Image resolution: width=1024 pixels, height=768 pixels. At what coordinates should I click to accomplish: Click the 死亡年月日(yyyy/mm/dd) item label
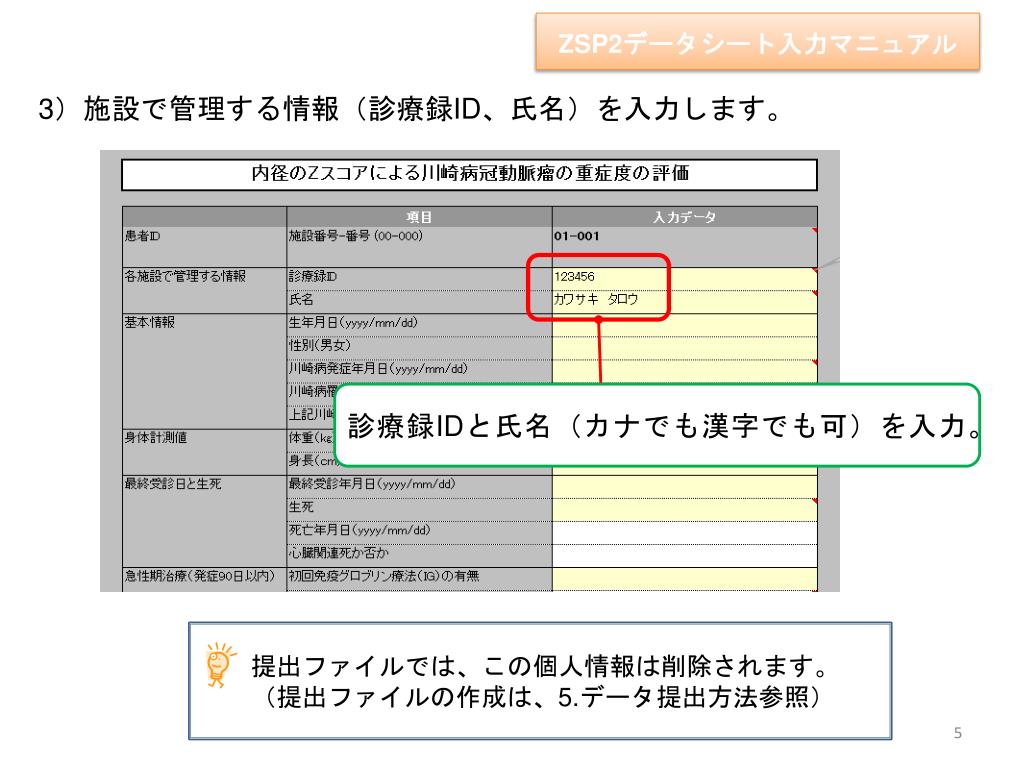360,530
